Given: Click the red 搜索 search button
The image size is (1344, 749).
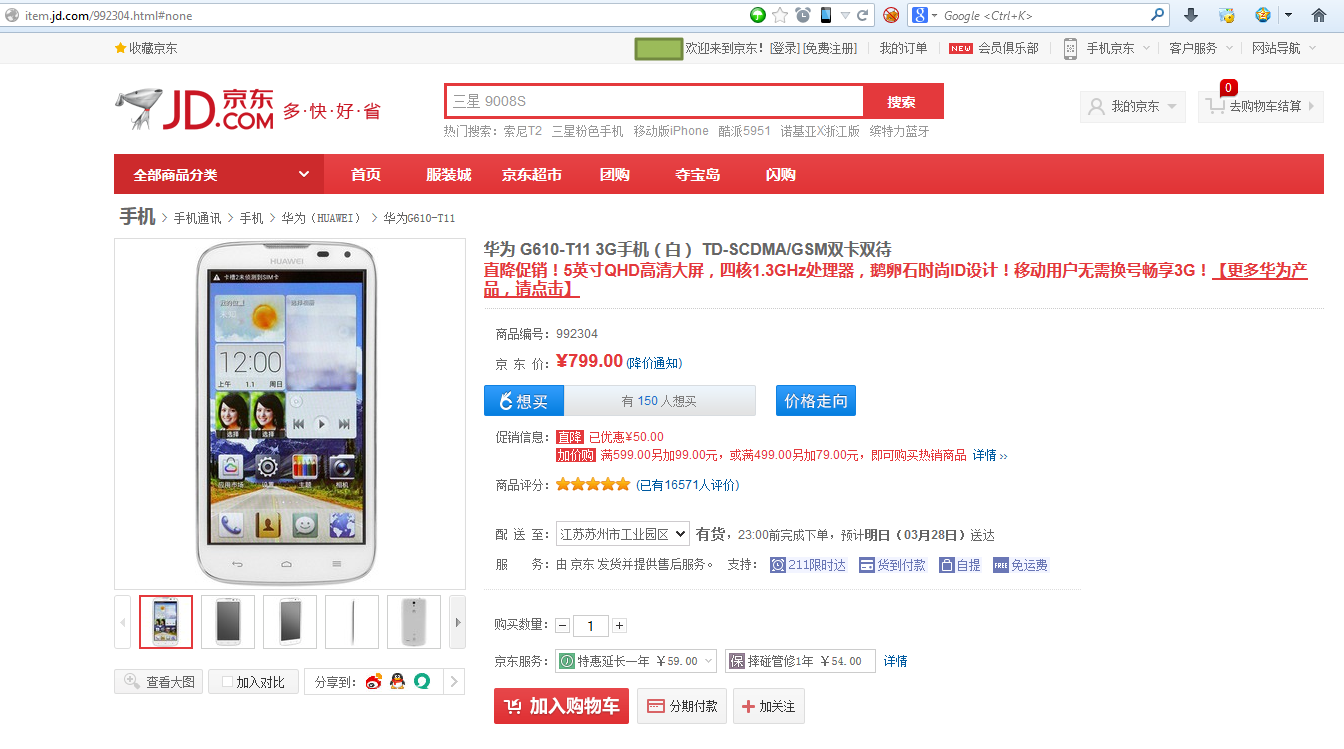Looking at the screenshot, I should [902, 101].
